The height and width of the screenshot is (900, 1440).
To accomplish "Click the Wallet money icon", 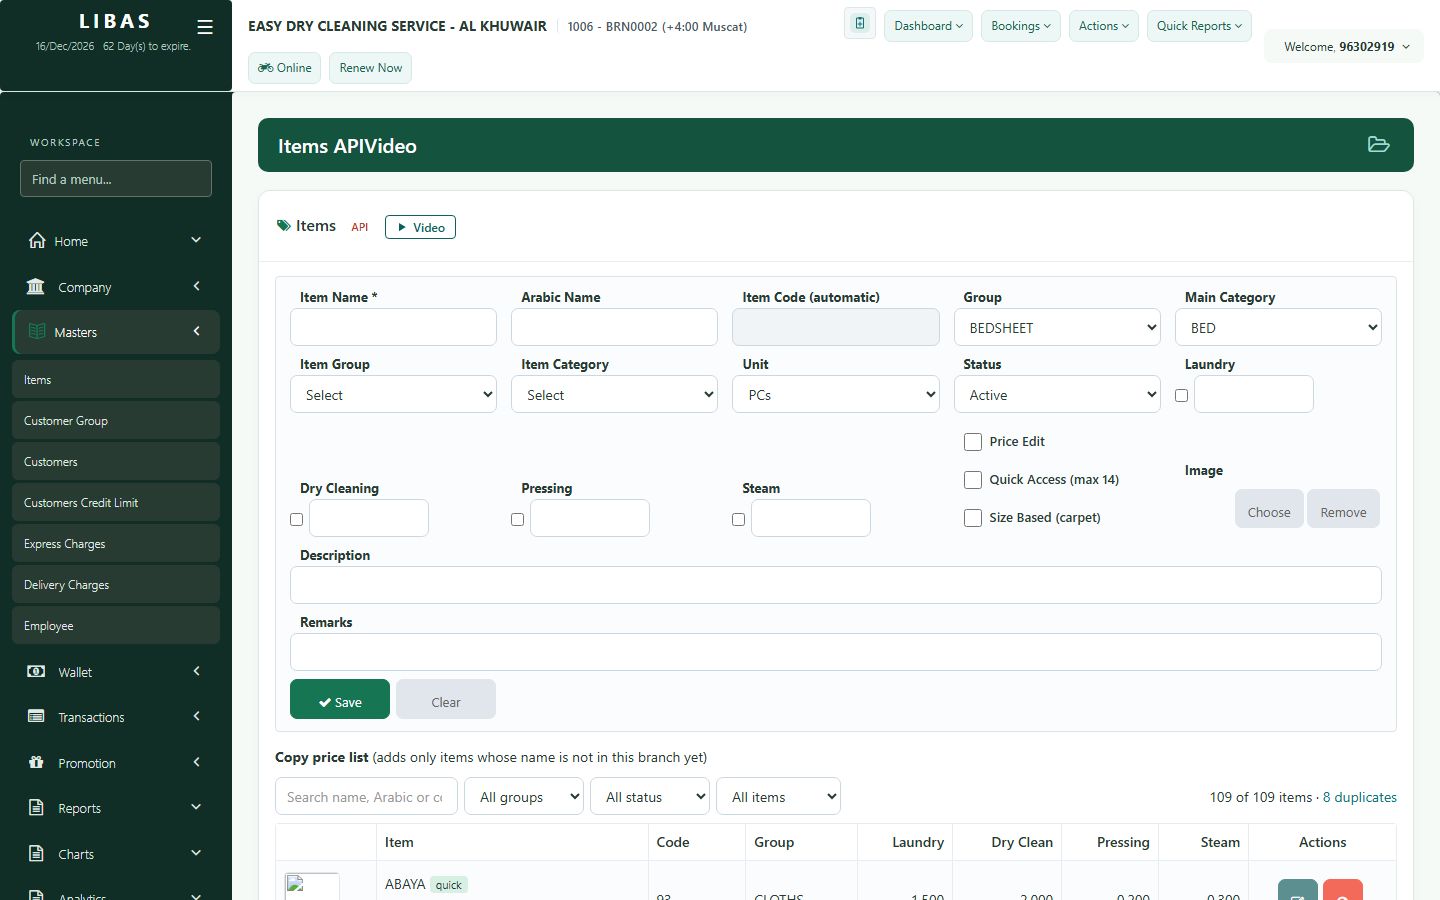I will point(36,672).
